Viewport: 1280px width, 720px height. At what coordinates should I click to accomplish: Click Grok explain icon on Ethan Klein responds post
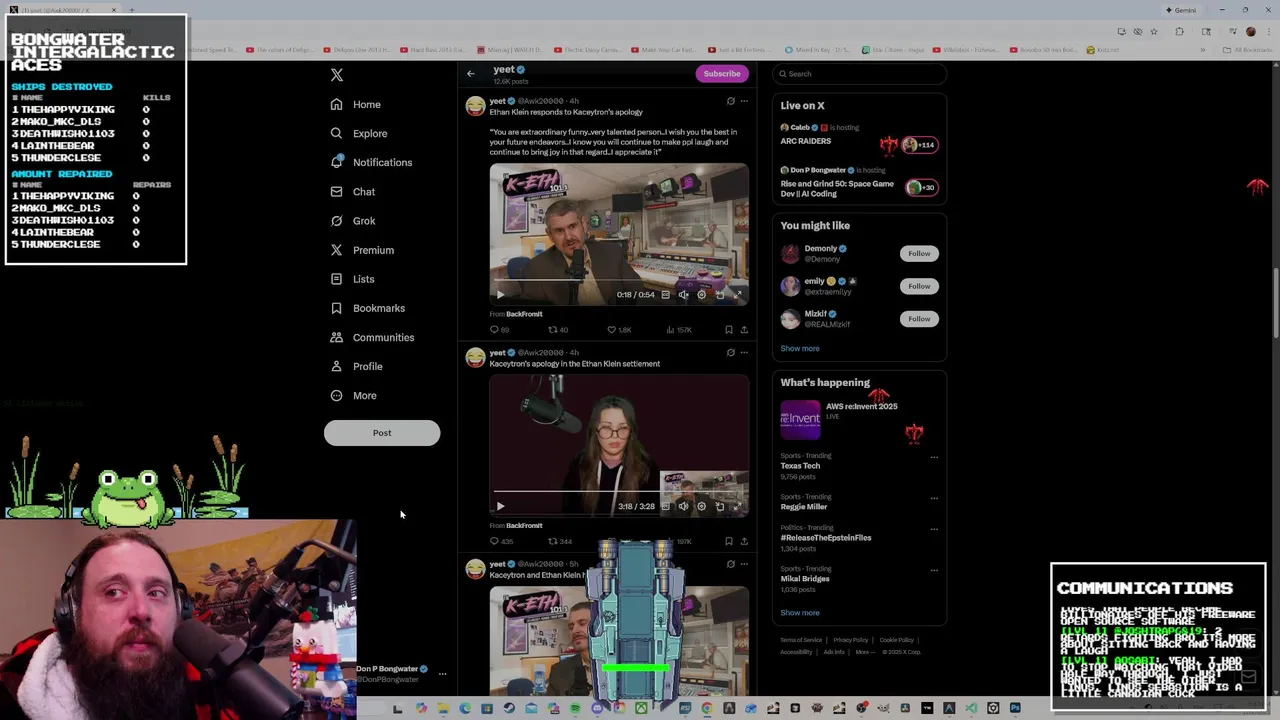coord(730,101)
